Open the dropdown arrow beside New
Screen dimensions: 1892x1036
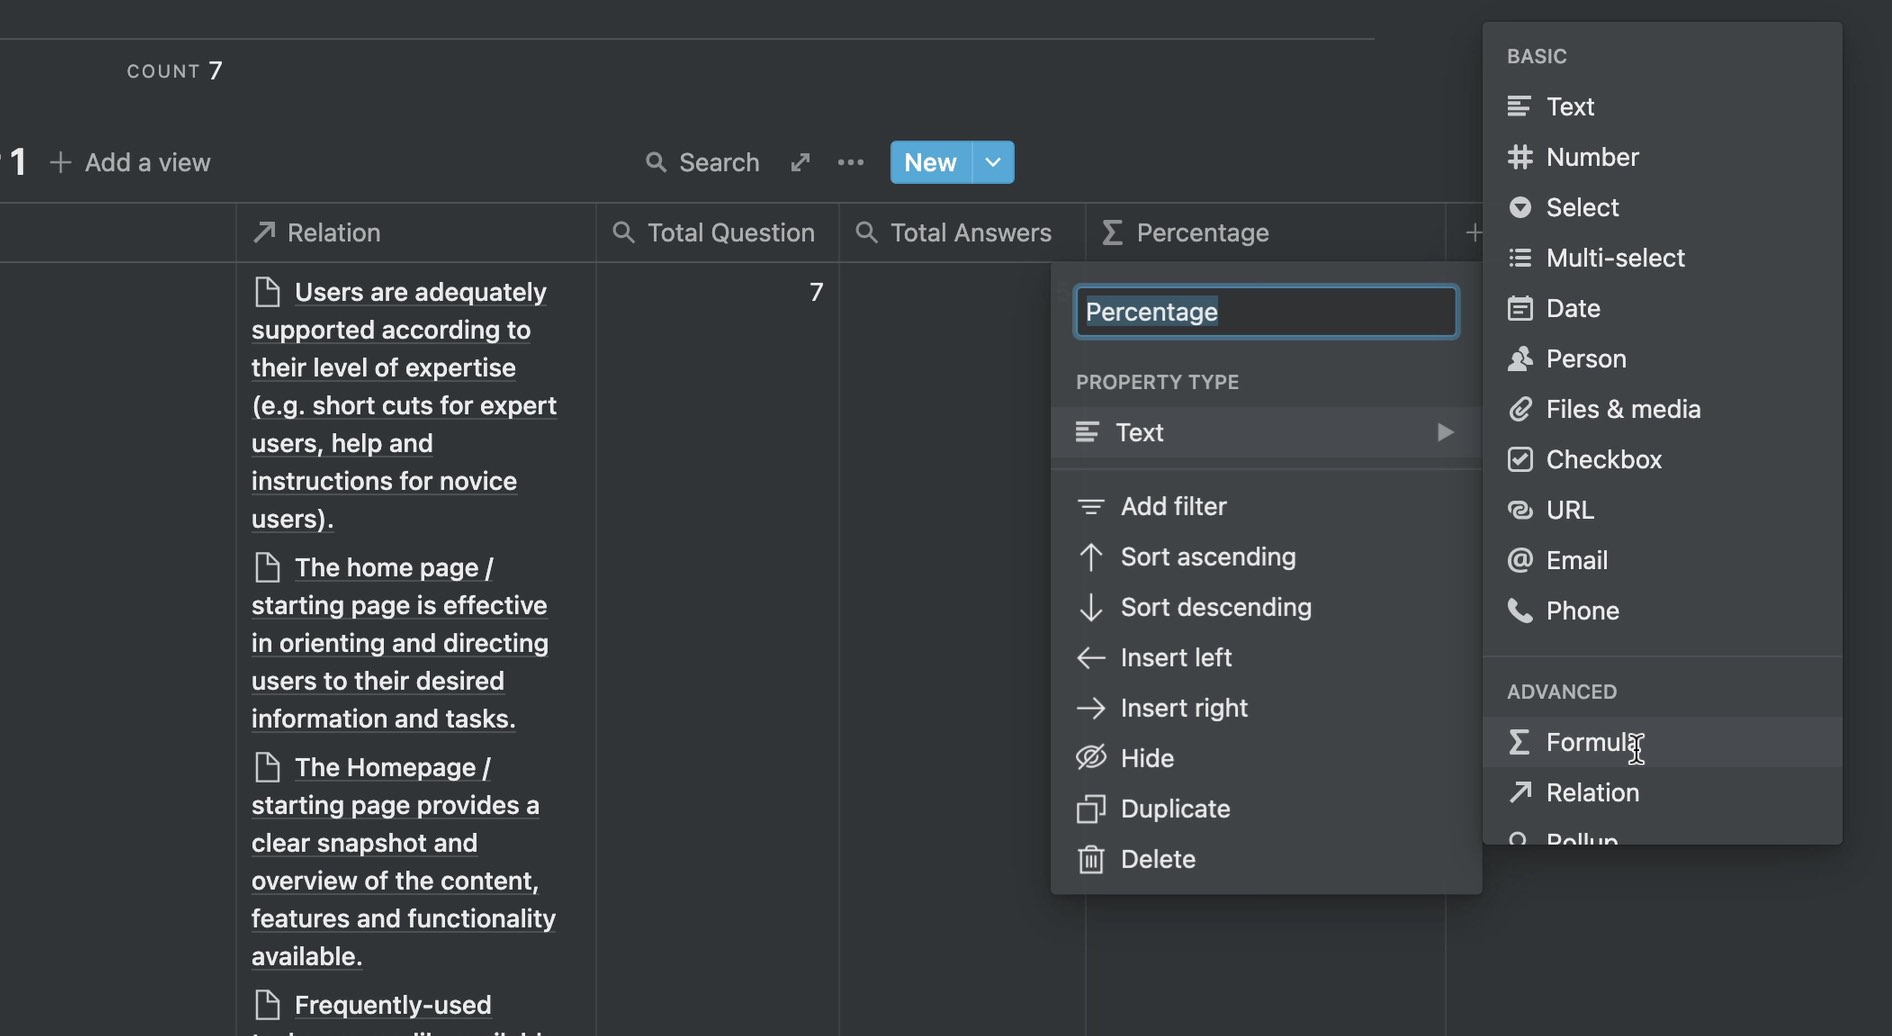993,162
